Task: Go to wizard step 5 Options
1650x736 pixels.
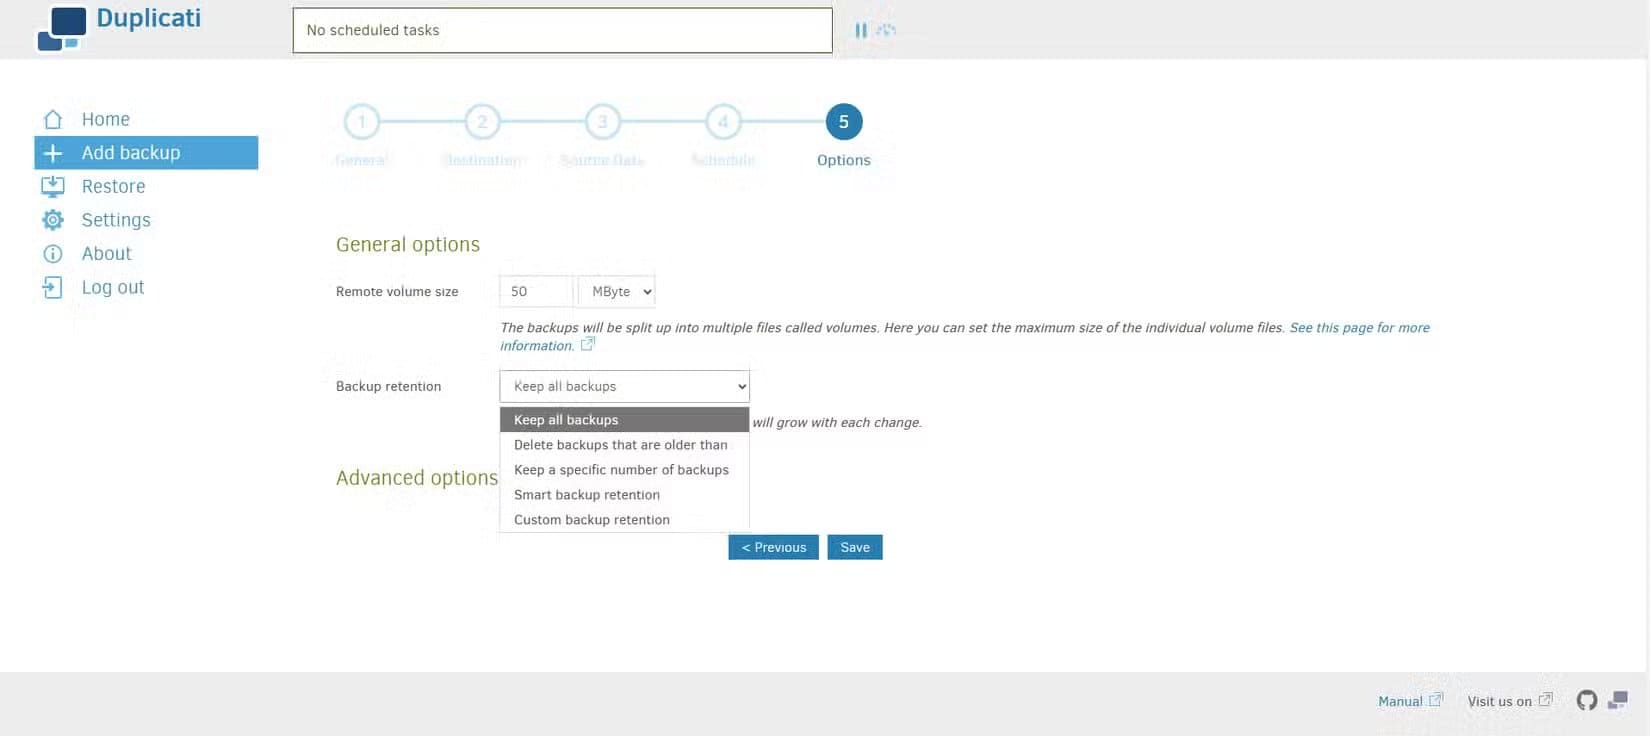Action: [843, 122]
